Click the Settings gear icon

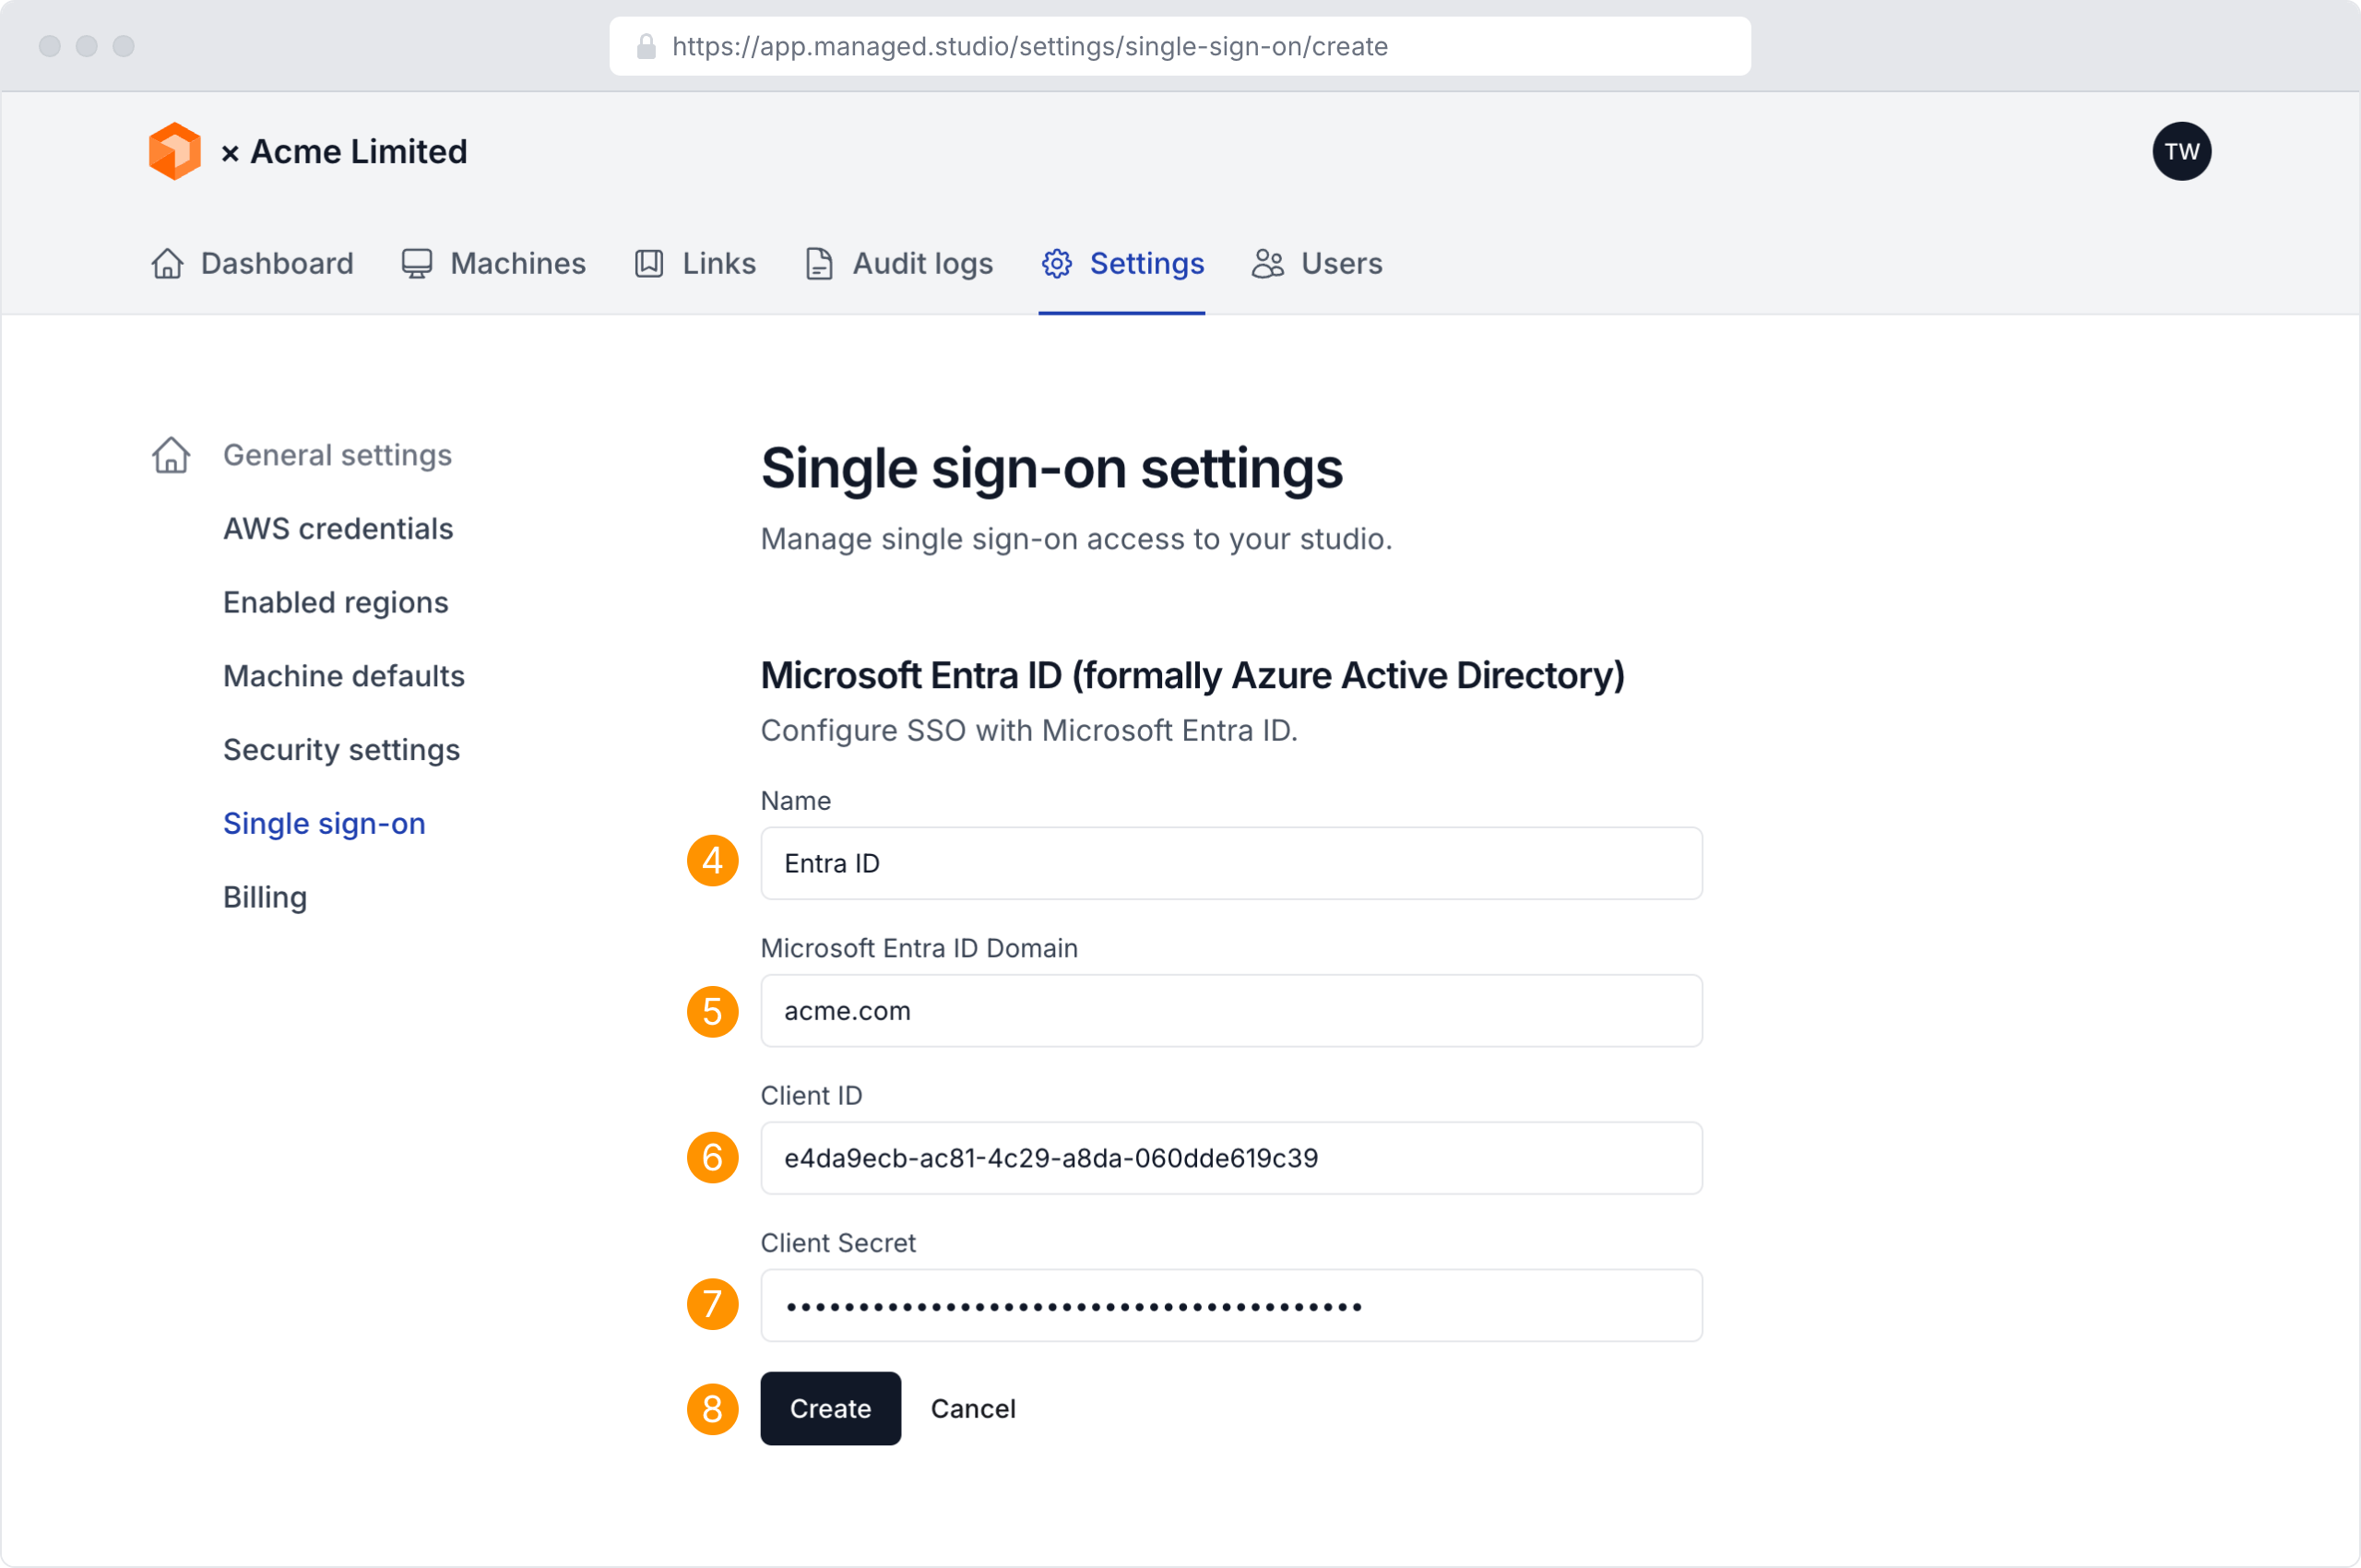pos(1057,263)
